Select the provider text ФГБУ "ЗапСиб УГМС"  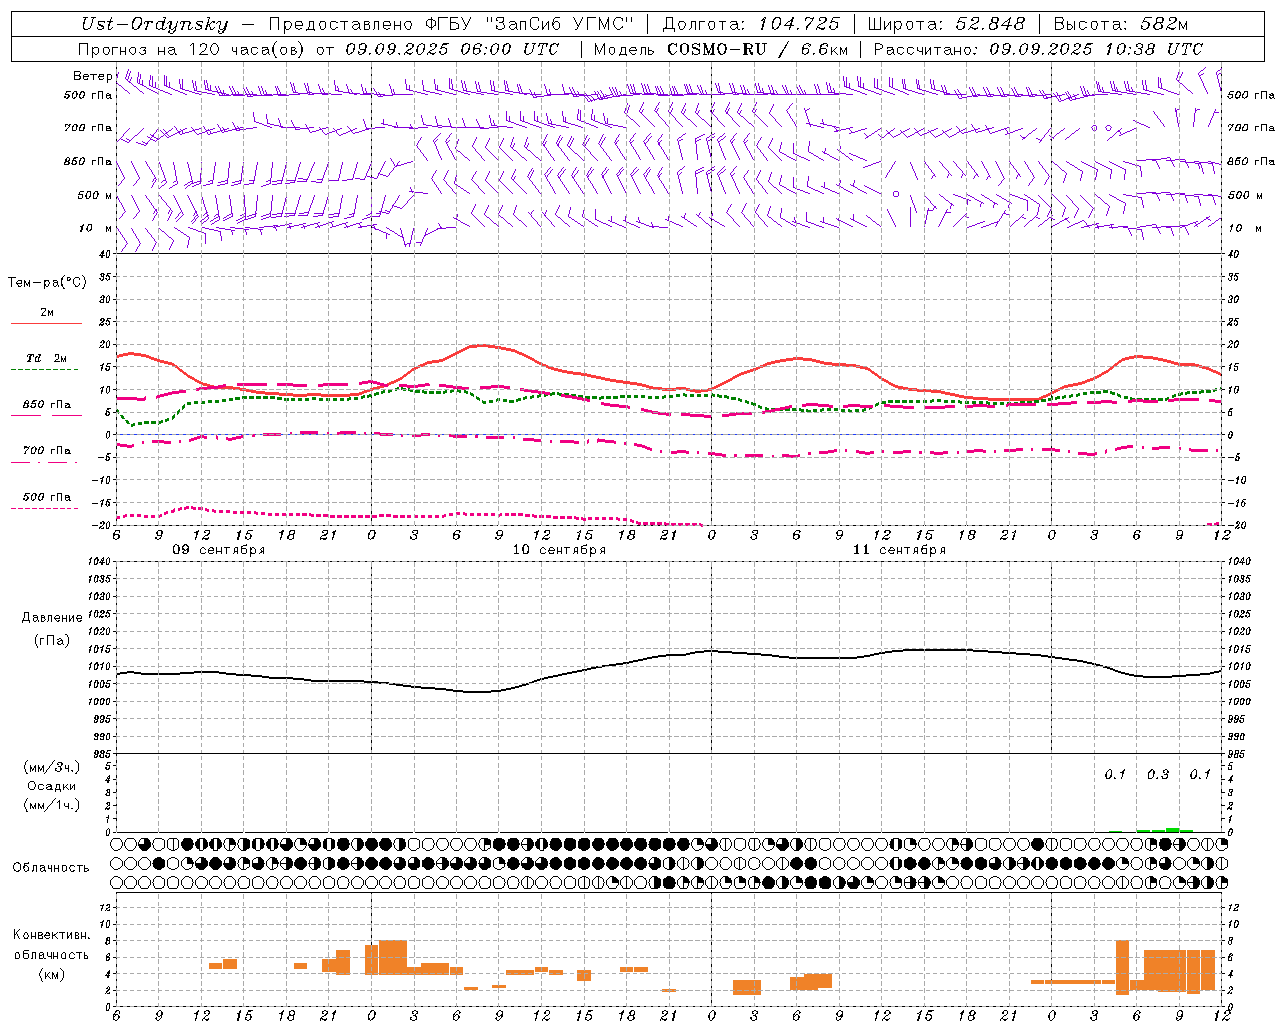[x=529, y=24]
